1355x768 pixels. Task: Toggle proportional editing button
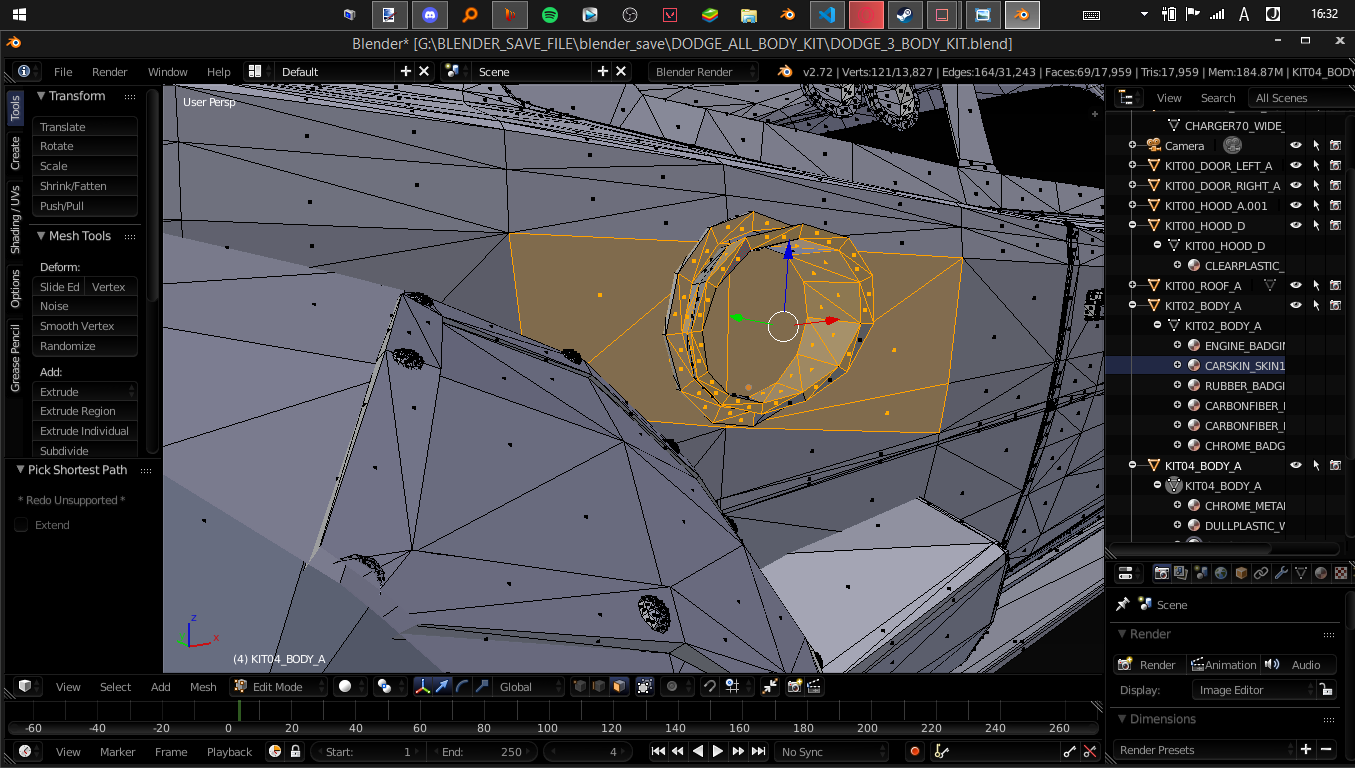point(678,687)
